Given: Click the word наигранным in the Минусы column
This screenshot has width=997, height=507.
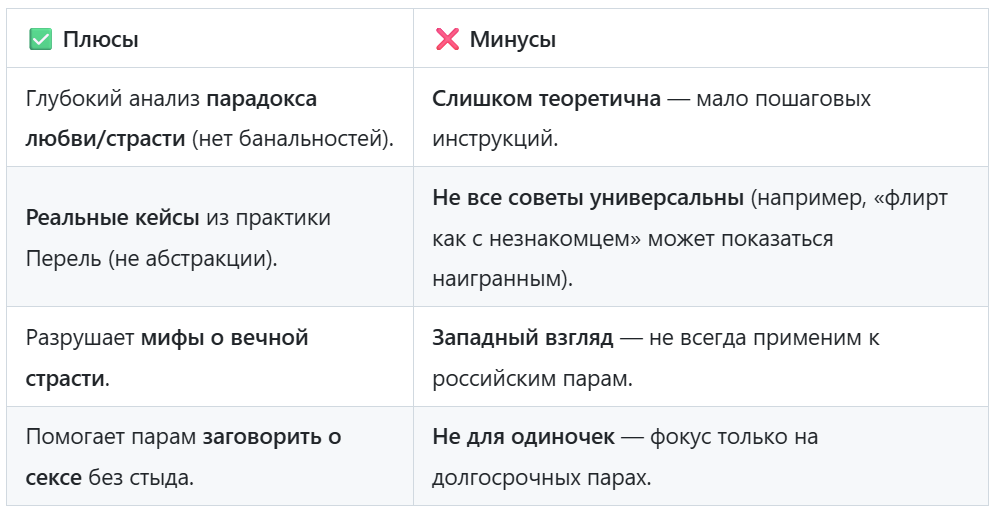Looking at the screenshot, I should pyautogui.click(x=497, y=279).
